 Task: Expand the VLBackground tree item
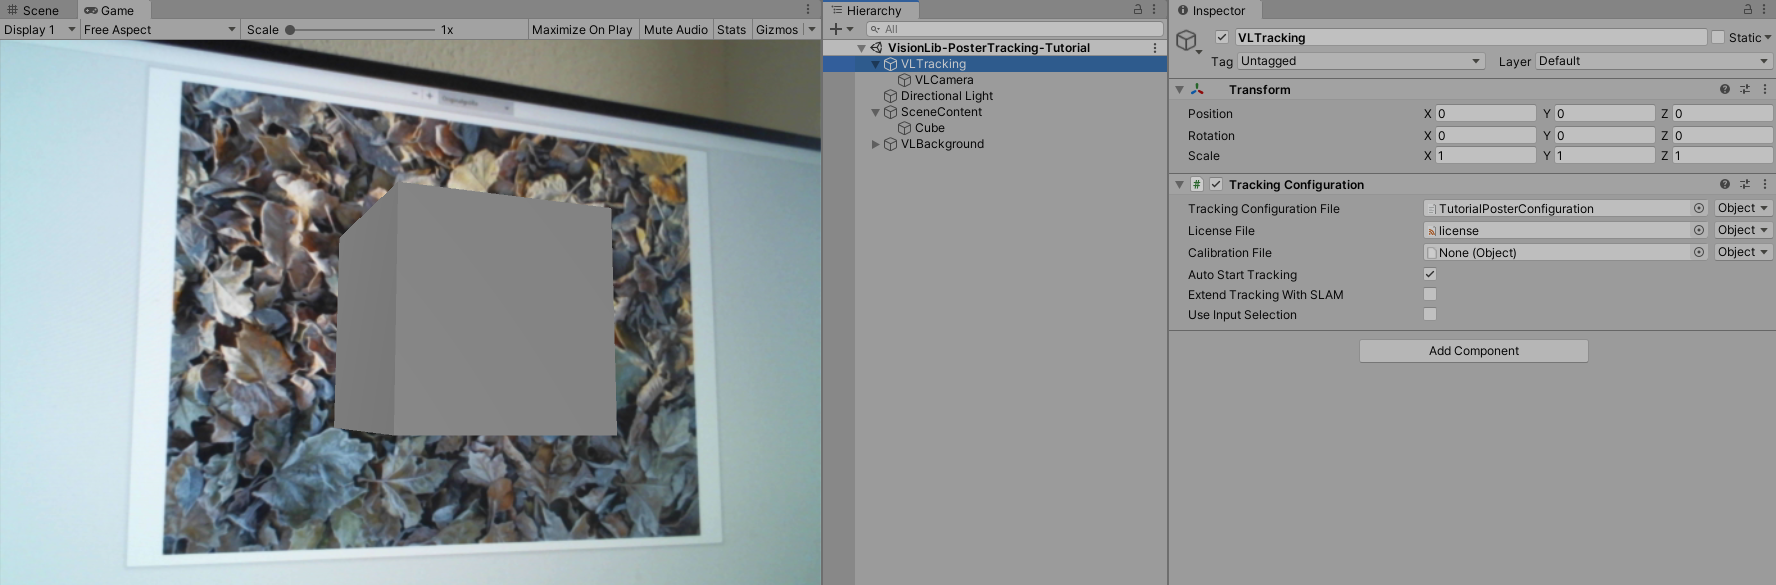click(x=876, y=145)
